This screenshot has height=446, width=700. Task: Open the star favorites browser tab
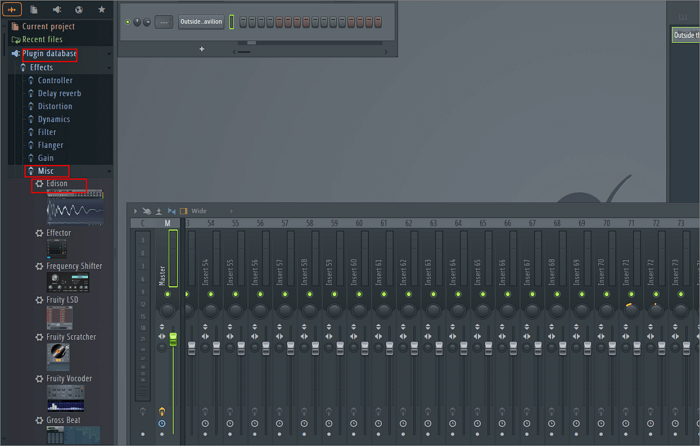pos(102,9)
